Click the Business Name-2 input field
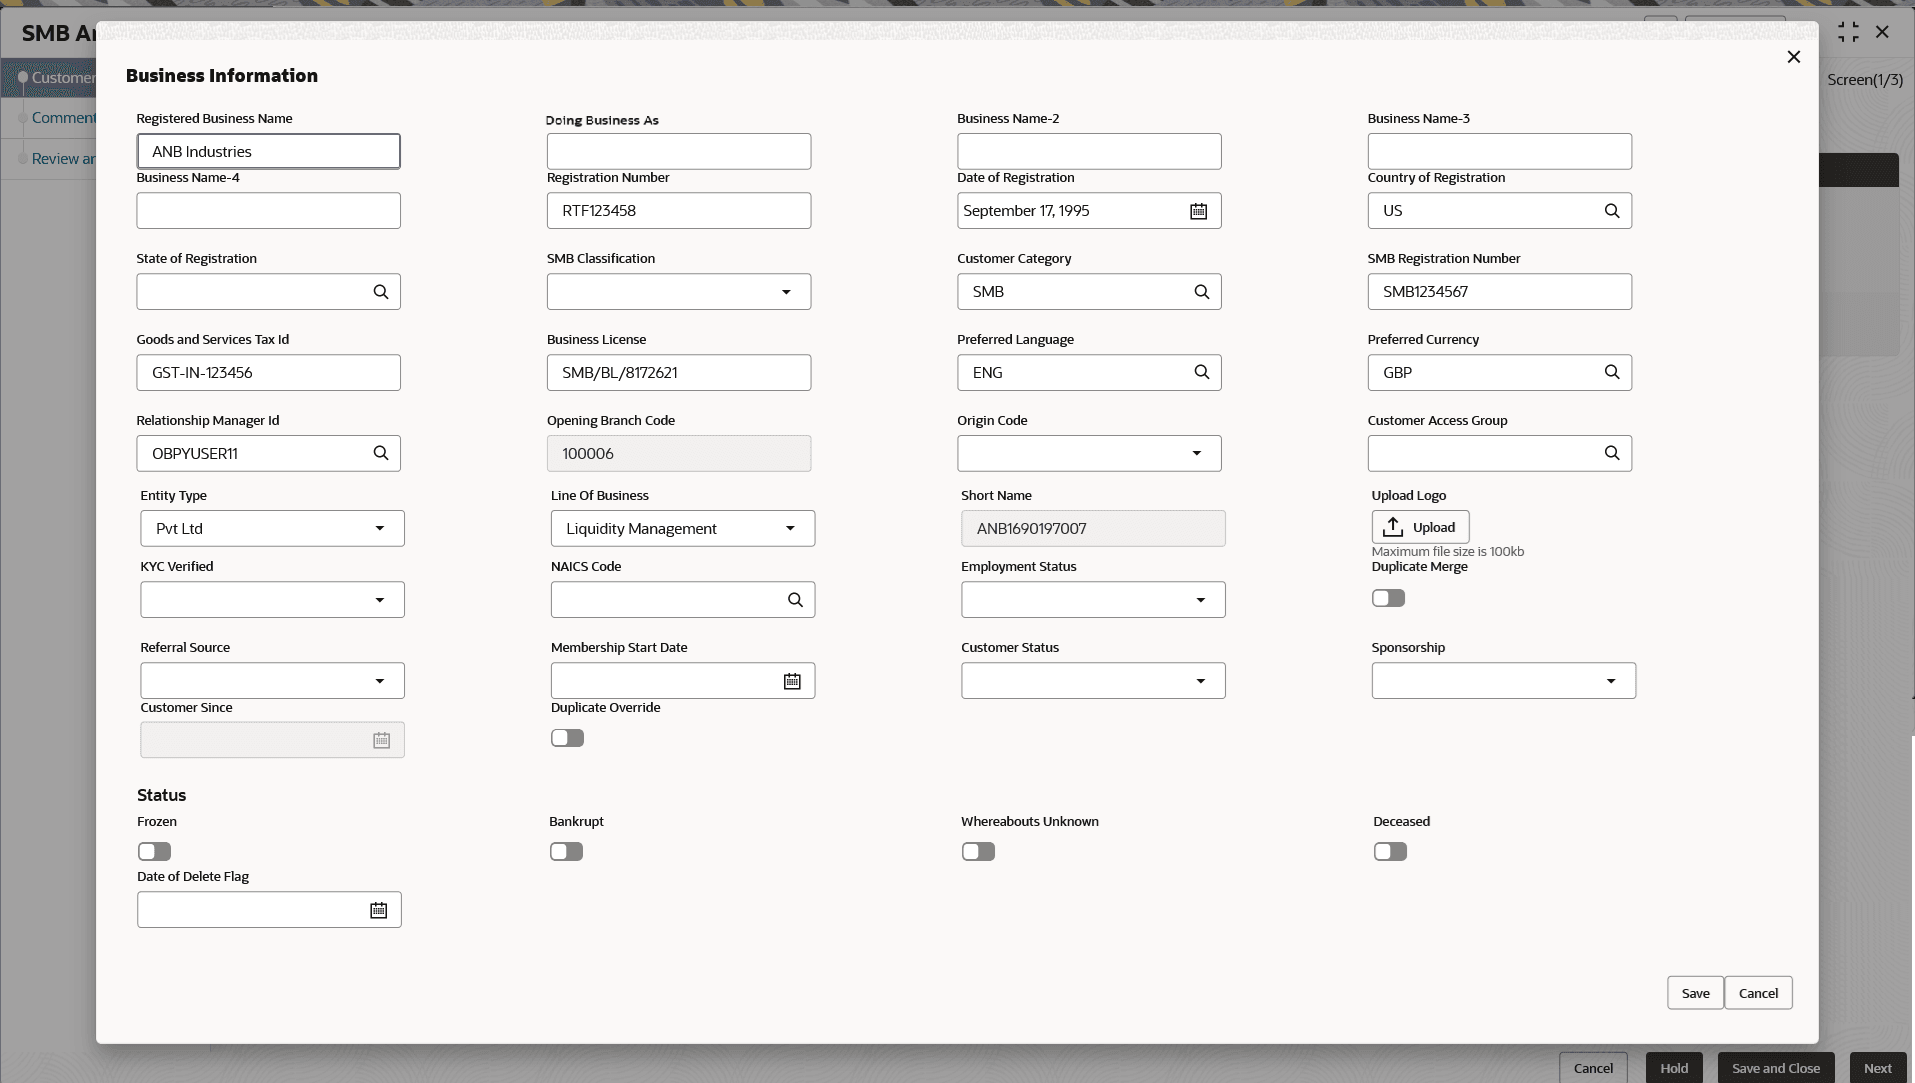1915x1083 pixels. [1089, 152]
